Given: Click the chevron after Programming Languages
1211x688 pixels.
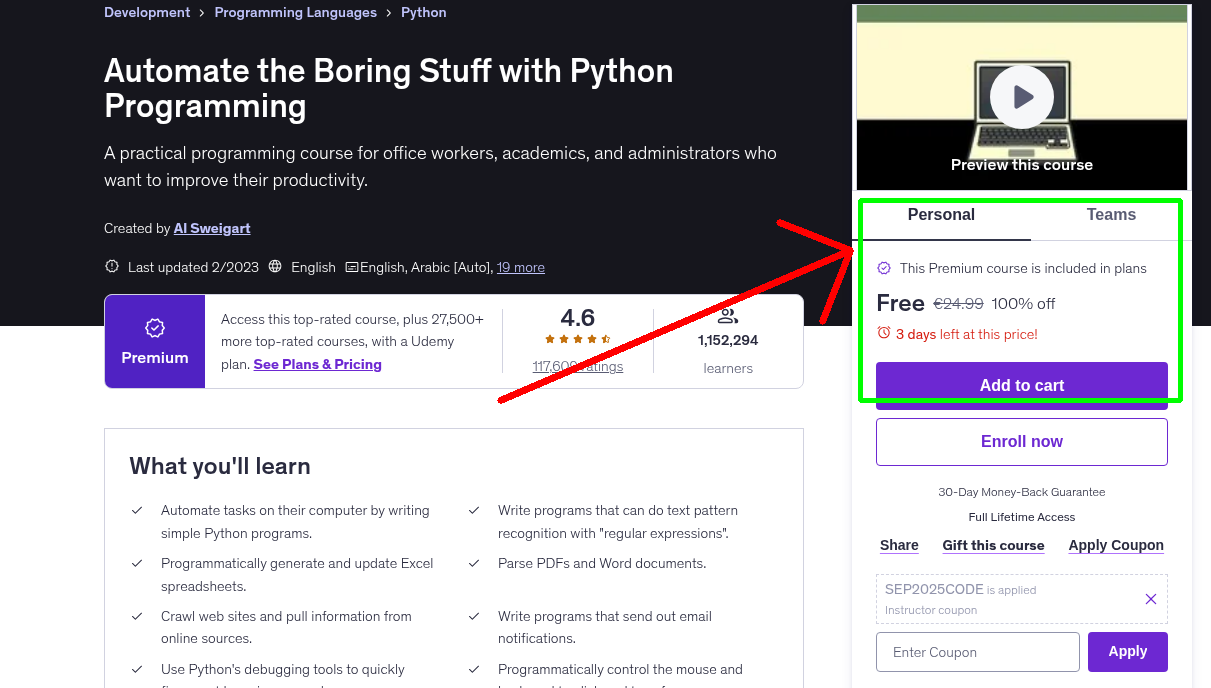Looking at the screenshot, I should tap(389, 13).
